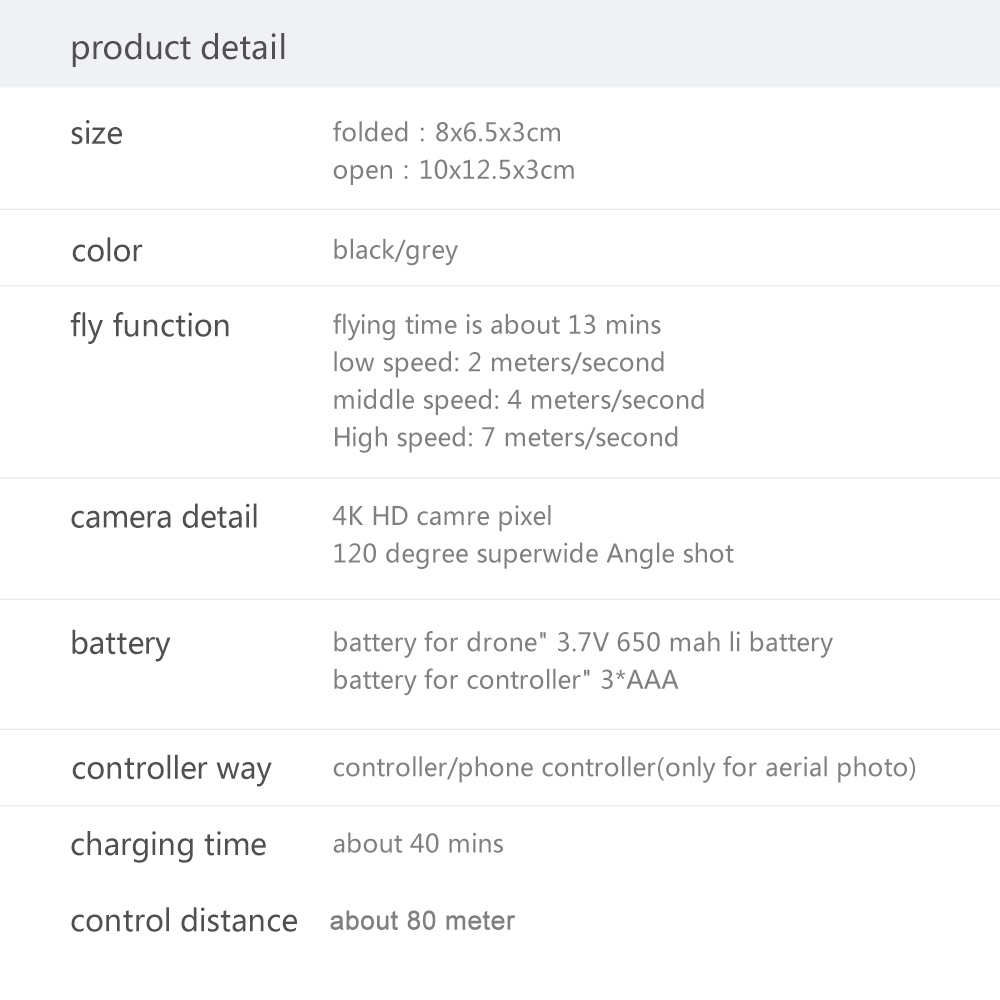Viewport: 1000px width, 1000px height.
Task: Select the open size 10x12.5x3cm text
Action: (x=453, y=170)
